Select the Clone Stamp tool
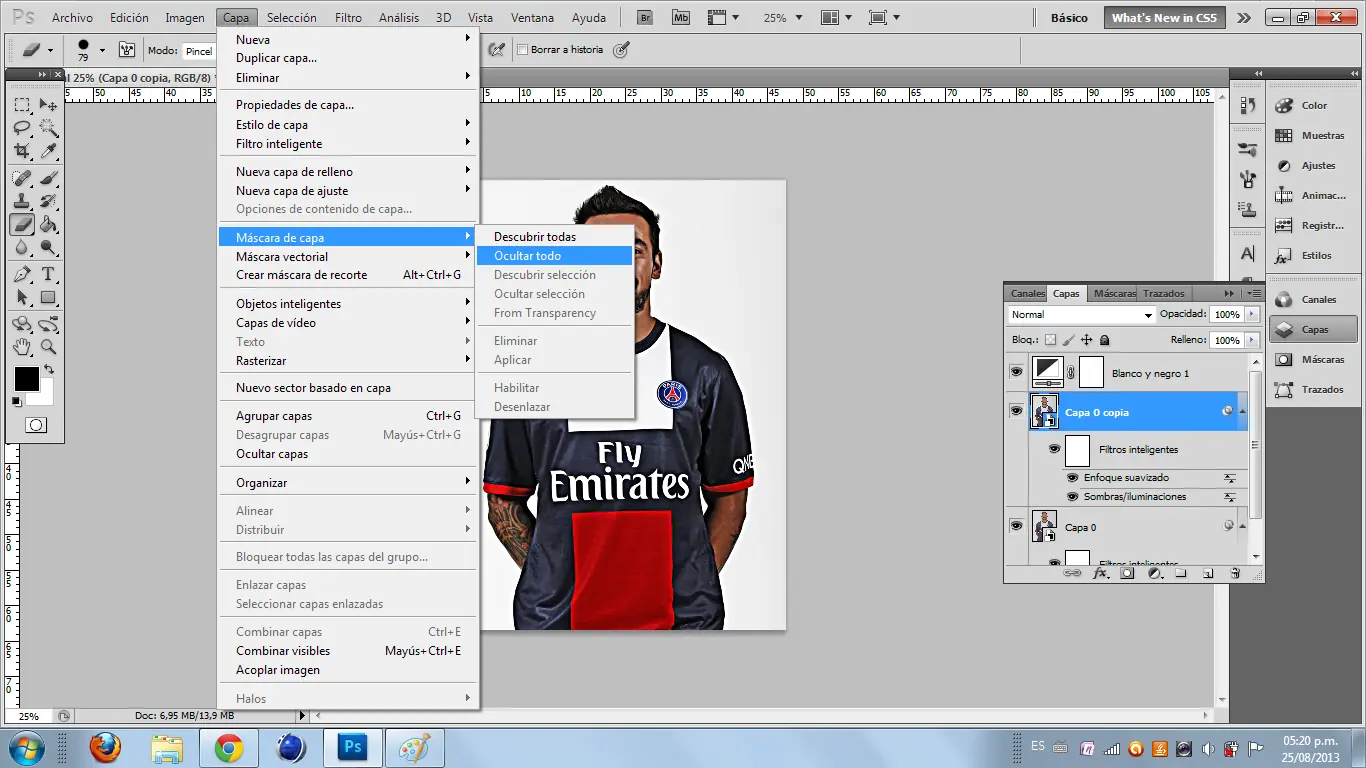The height and width of the screenshot is (768, 1366). pos(22,201)
